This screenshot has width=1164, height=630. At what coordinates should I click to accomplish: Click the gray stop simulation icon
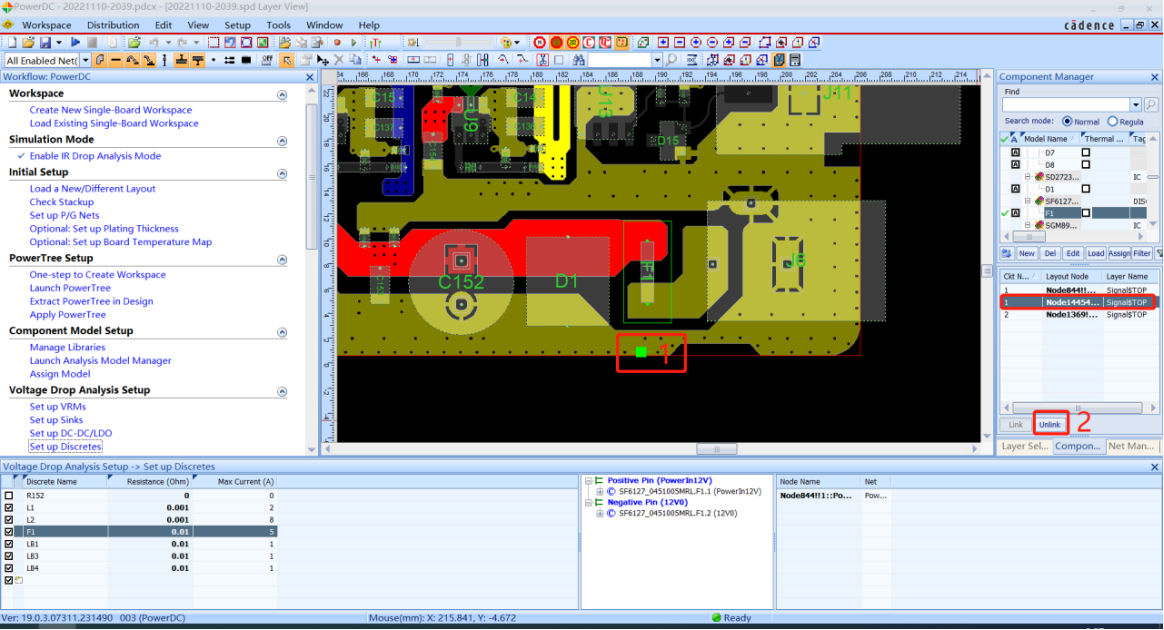(x=91, y=42)
